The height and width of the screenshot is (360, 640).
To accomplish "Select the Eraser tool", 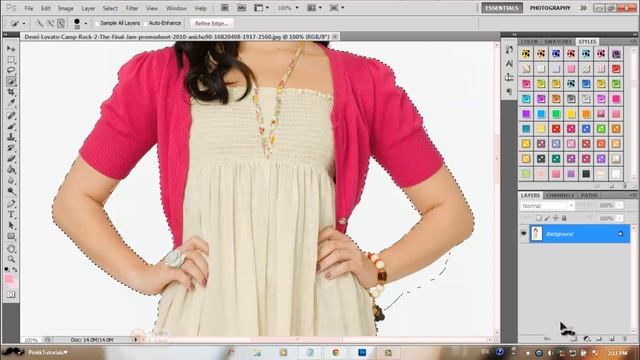I will (11, 159).
